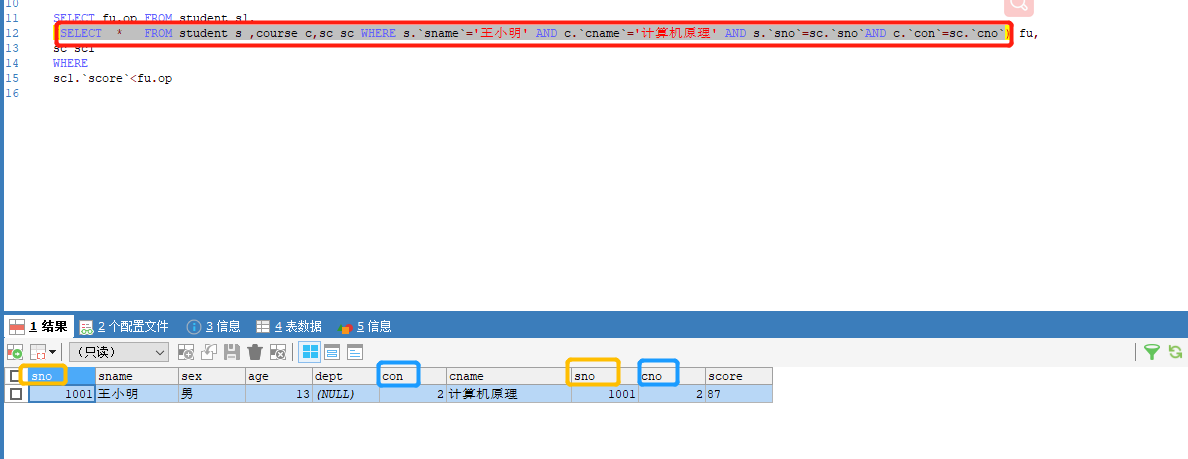
Task: Click line number 16 in the editor gutter
Action: tap(11, 94)
